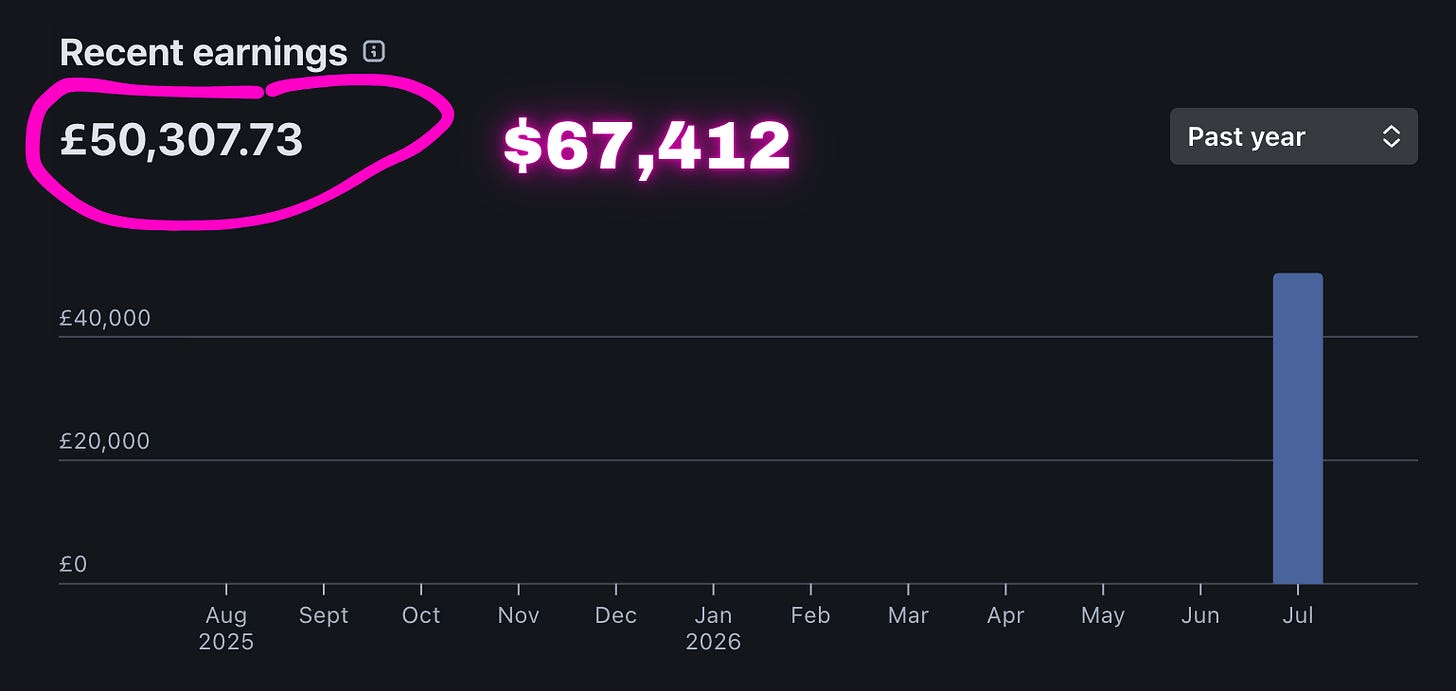
Task: Select the Jun axis label
Action: (1200, 615)
